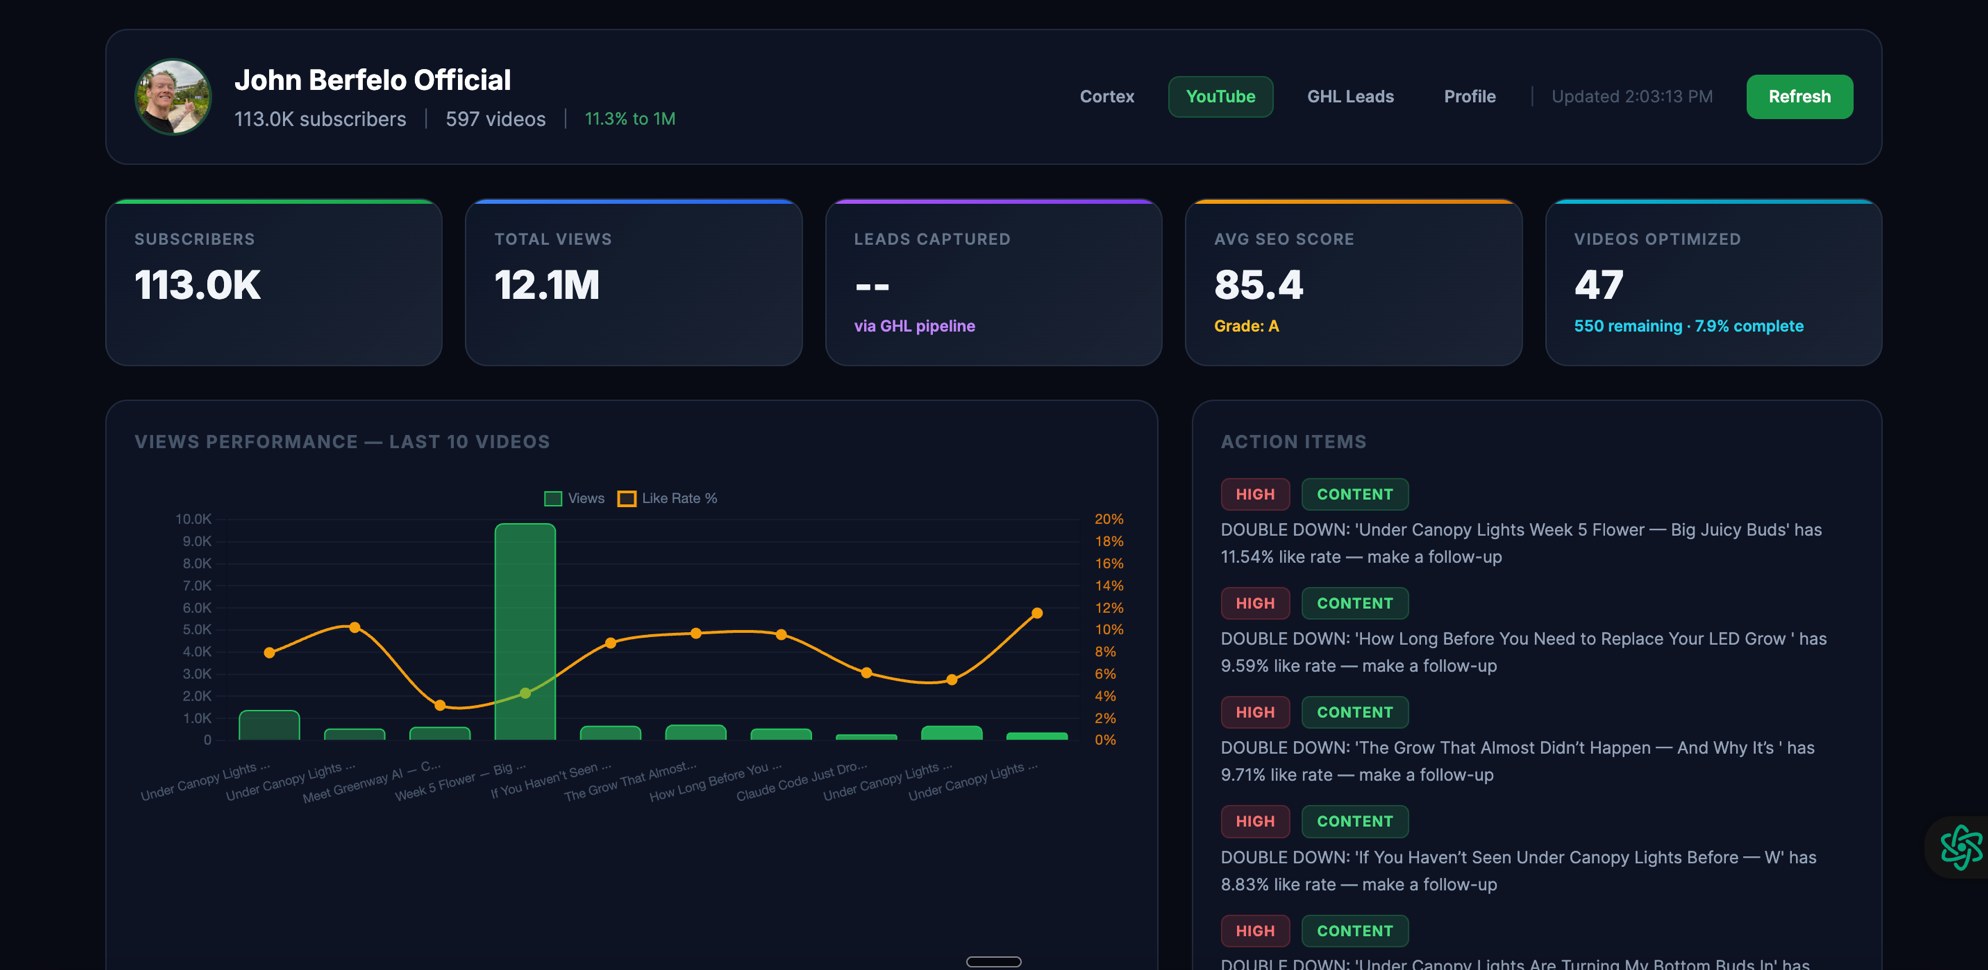Click CONTENT badge above 'Turning My Bottom Buds' item
The image size is (1988, 970).
pyautogui.click(x=1354, y=931)
